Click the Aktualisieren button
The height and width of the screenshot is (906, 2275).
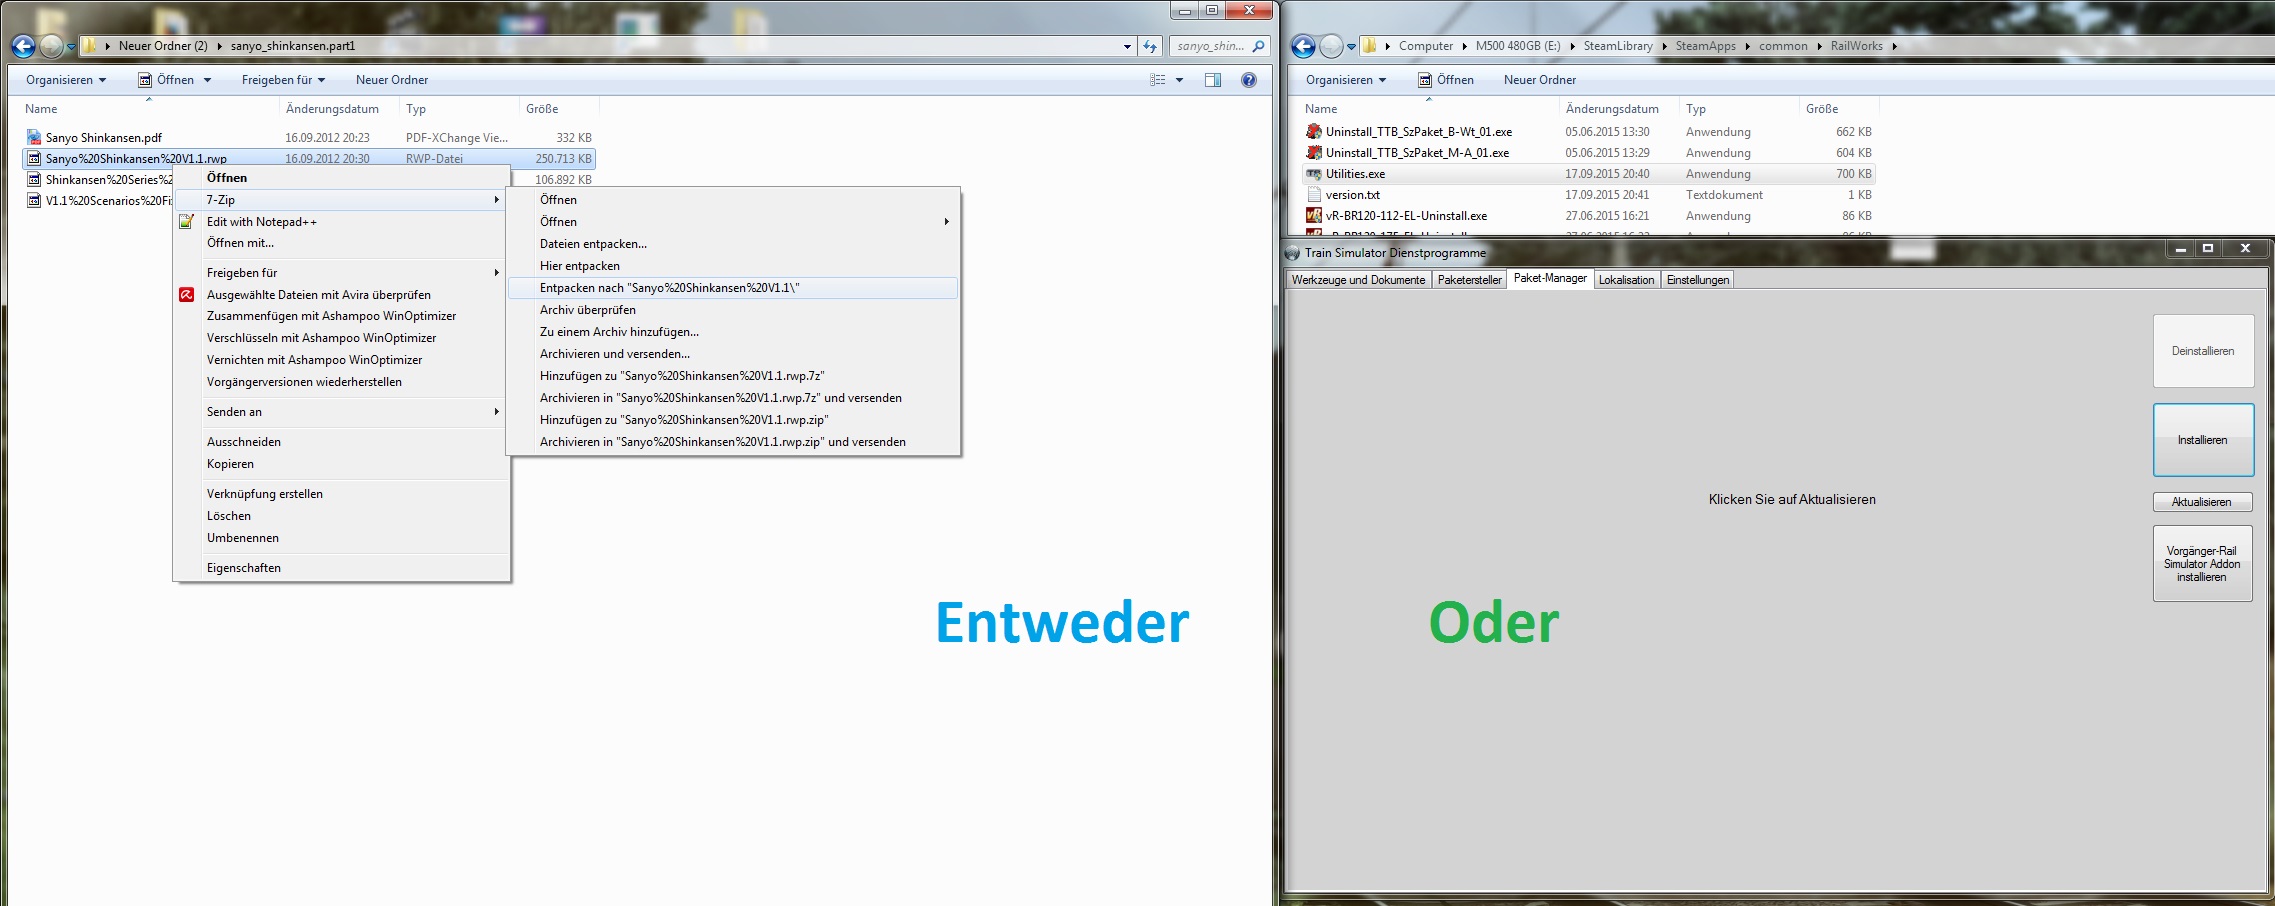pos(2202,502)
